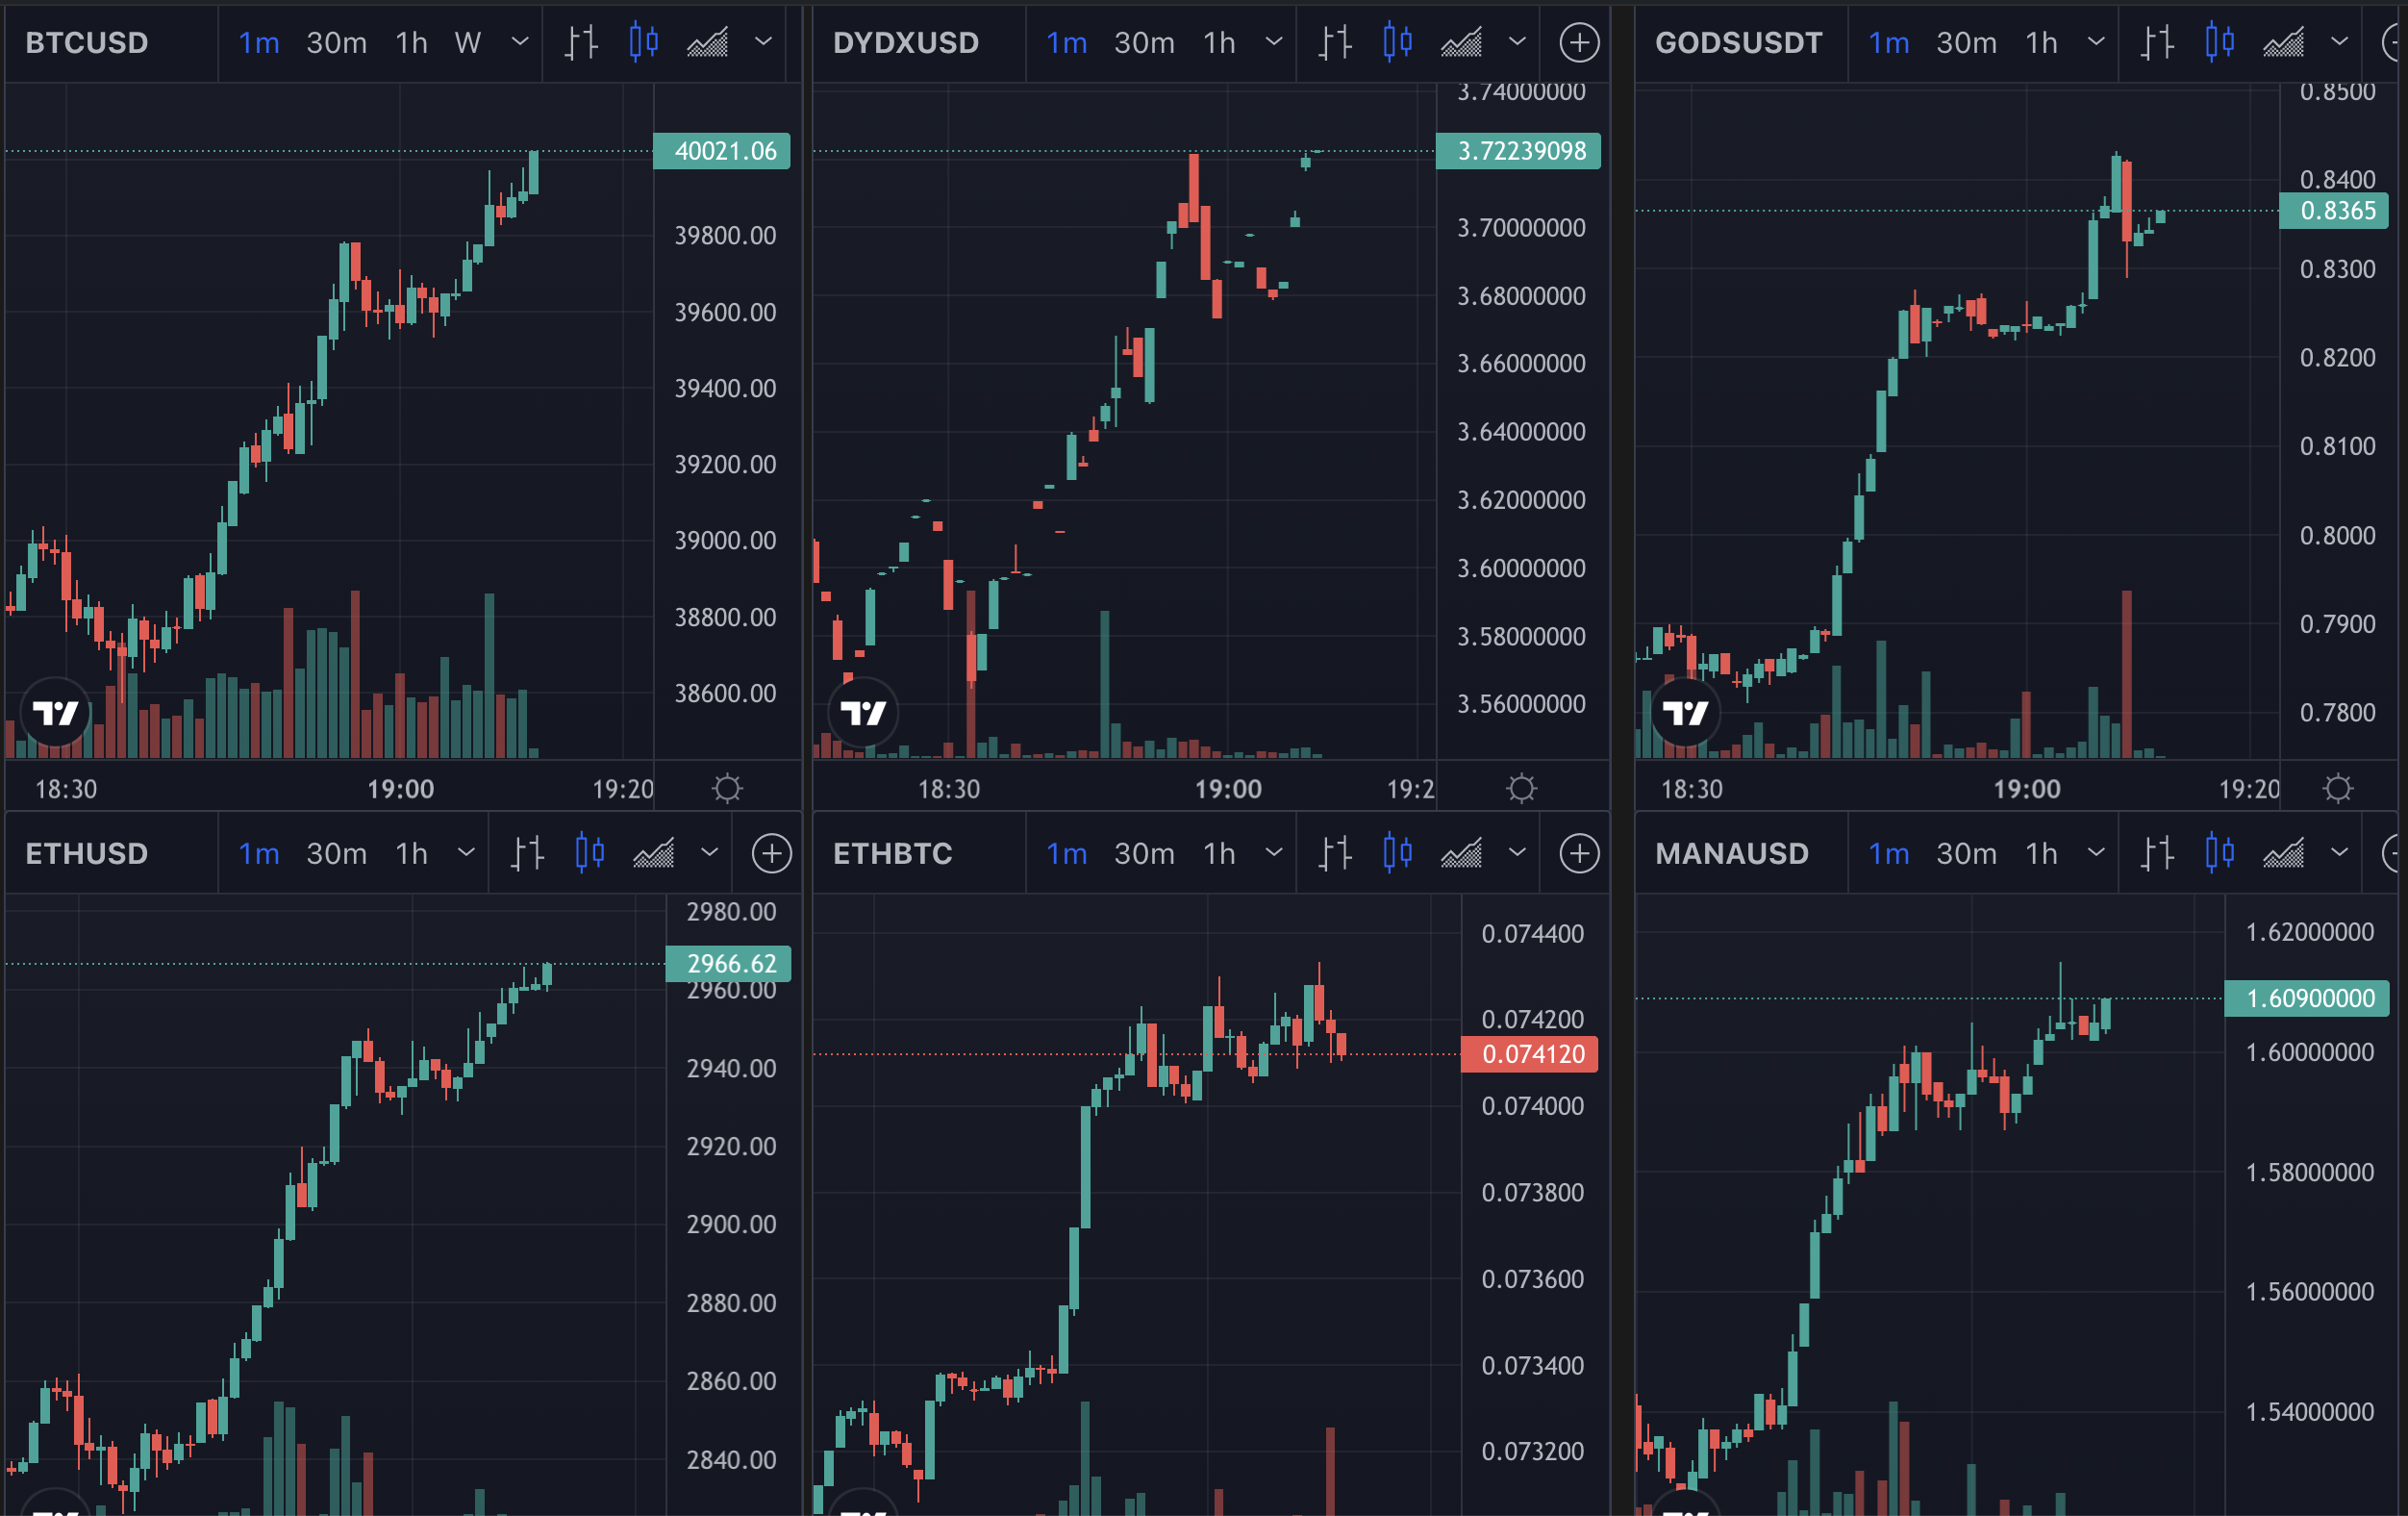Expand more timeframes dropdown in GODSUSDT panel
Screen dimensions: 2408x1516
[x=2096, y=42]
